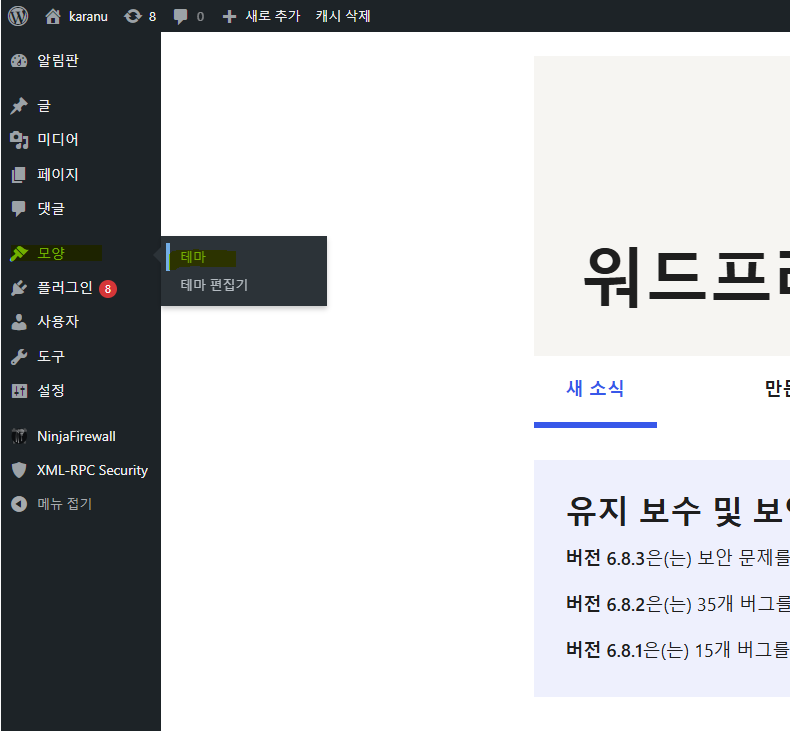Viewport: 790px width, 731px height.
Task: Collapse sidebar with 메뉴 접기
Action: pyautogui.click(x=65, y=504)
